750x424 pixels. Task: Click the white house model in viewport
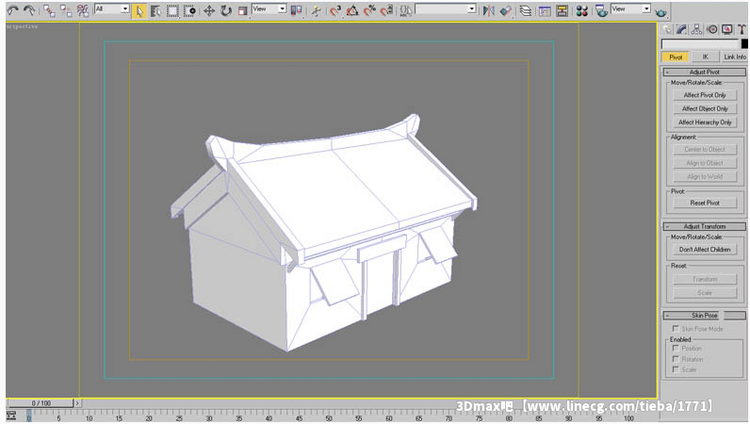[325, 234]
